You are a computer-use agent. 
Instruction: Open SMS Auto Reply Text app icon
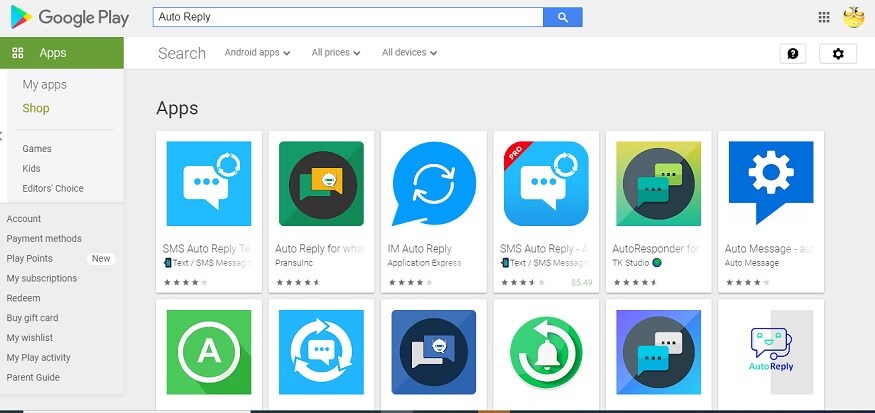209,184
